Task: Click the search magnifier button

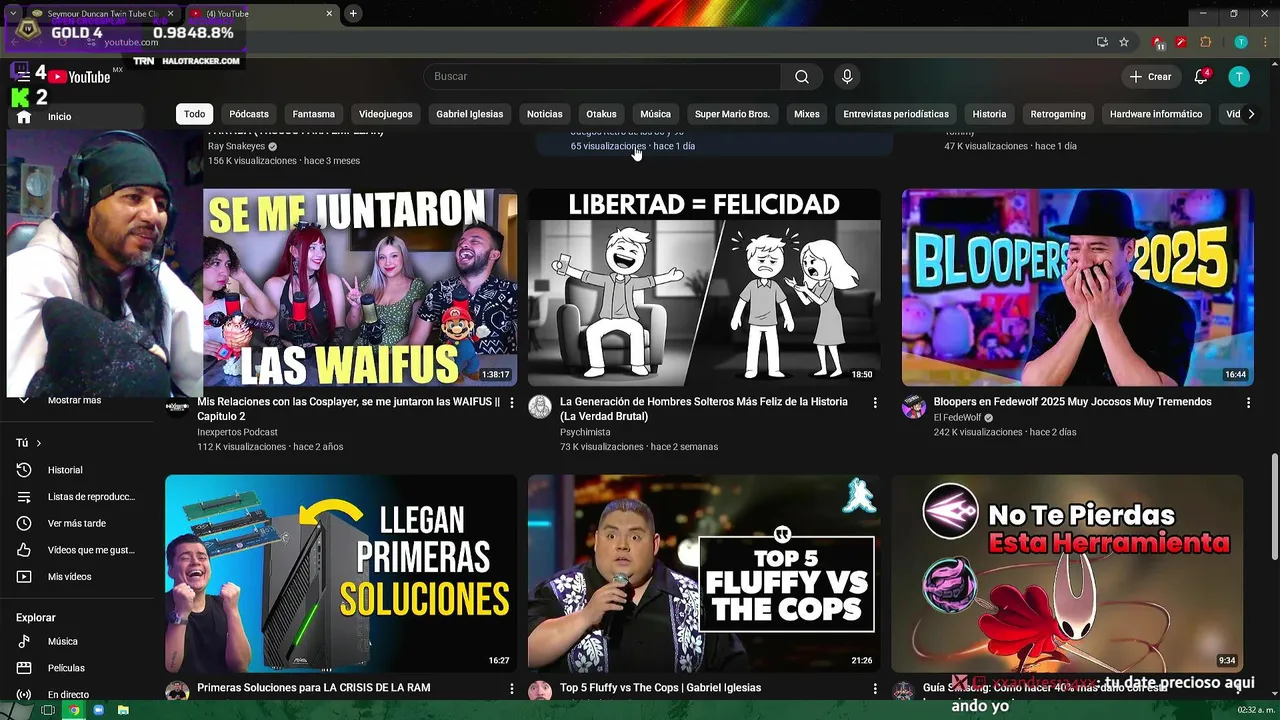Action: tap(802, 77)
